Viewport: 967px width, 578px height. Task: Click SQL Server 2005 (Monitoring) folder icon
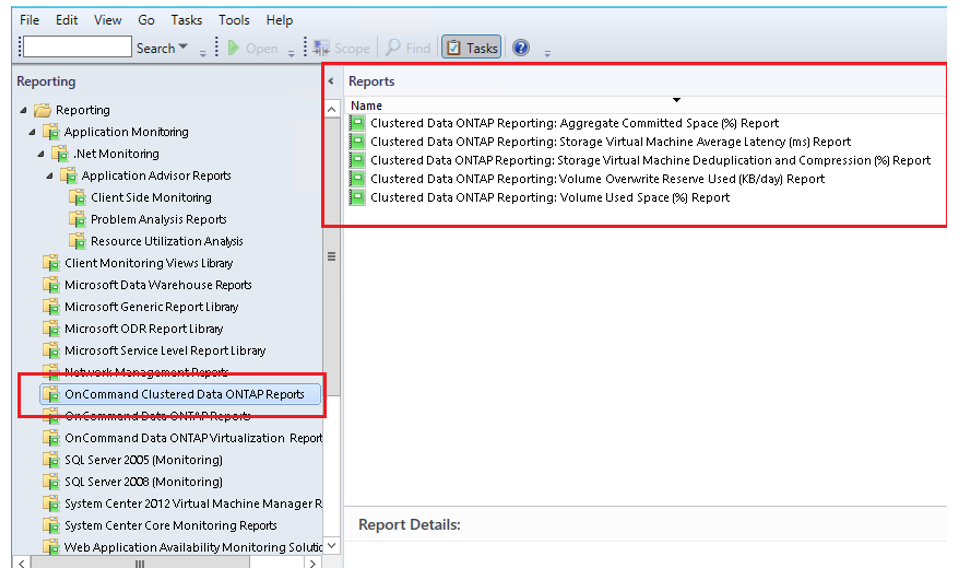point(51,460)
